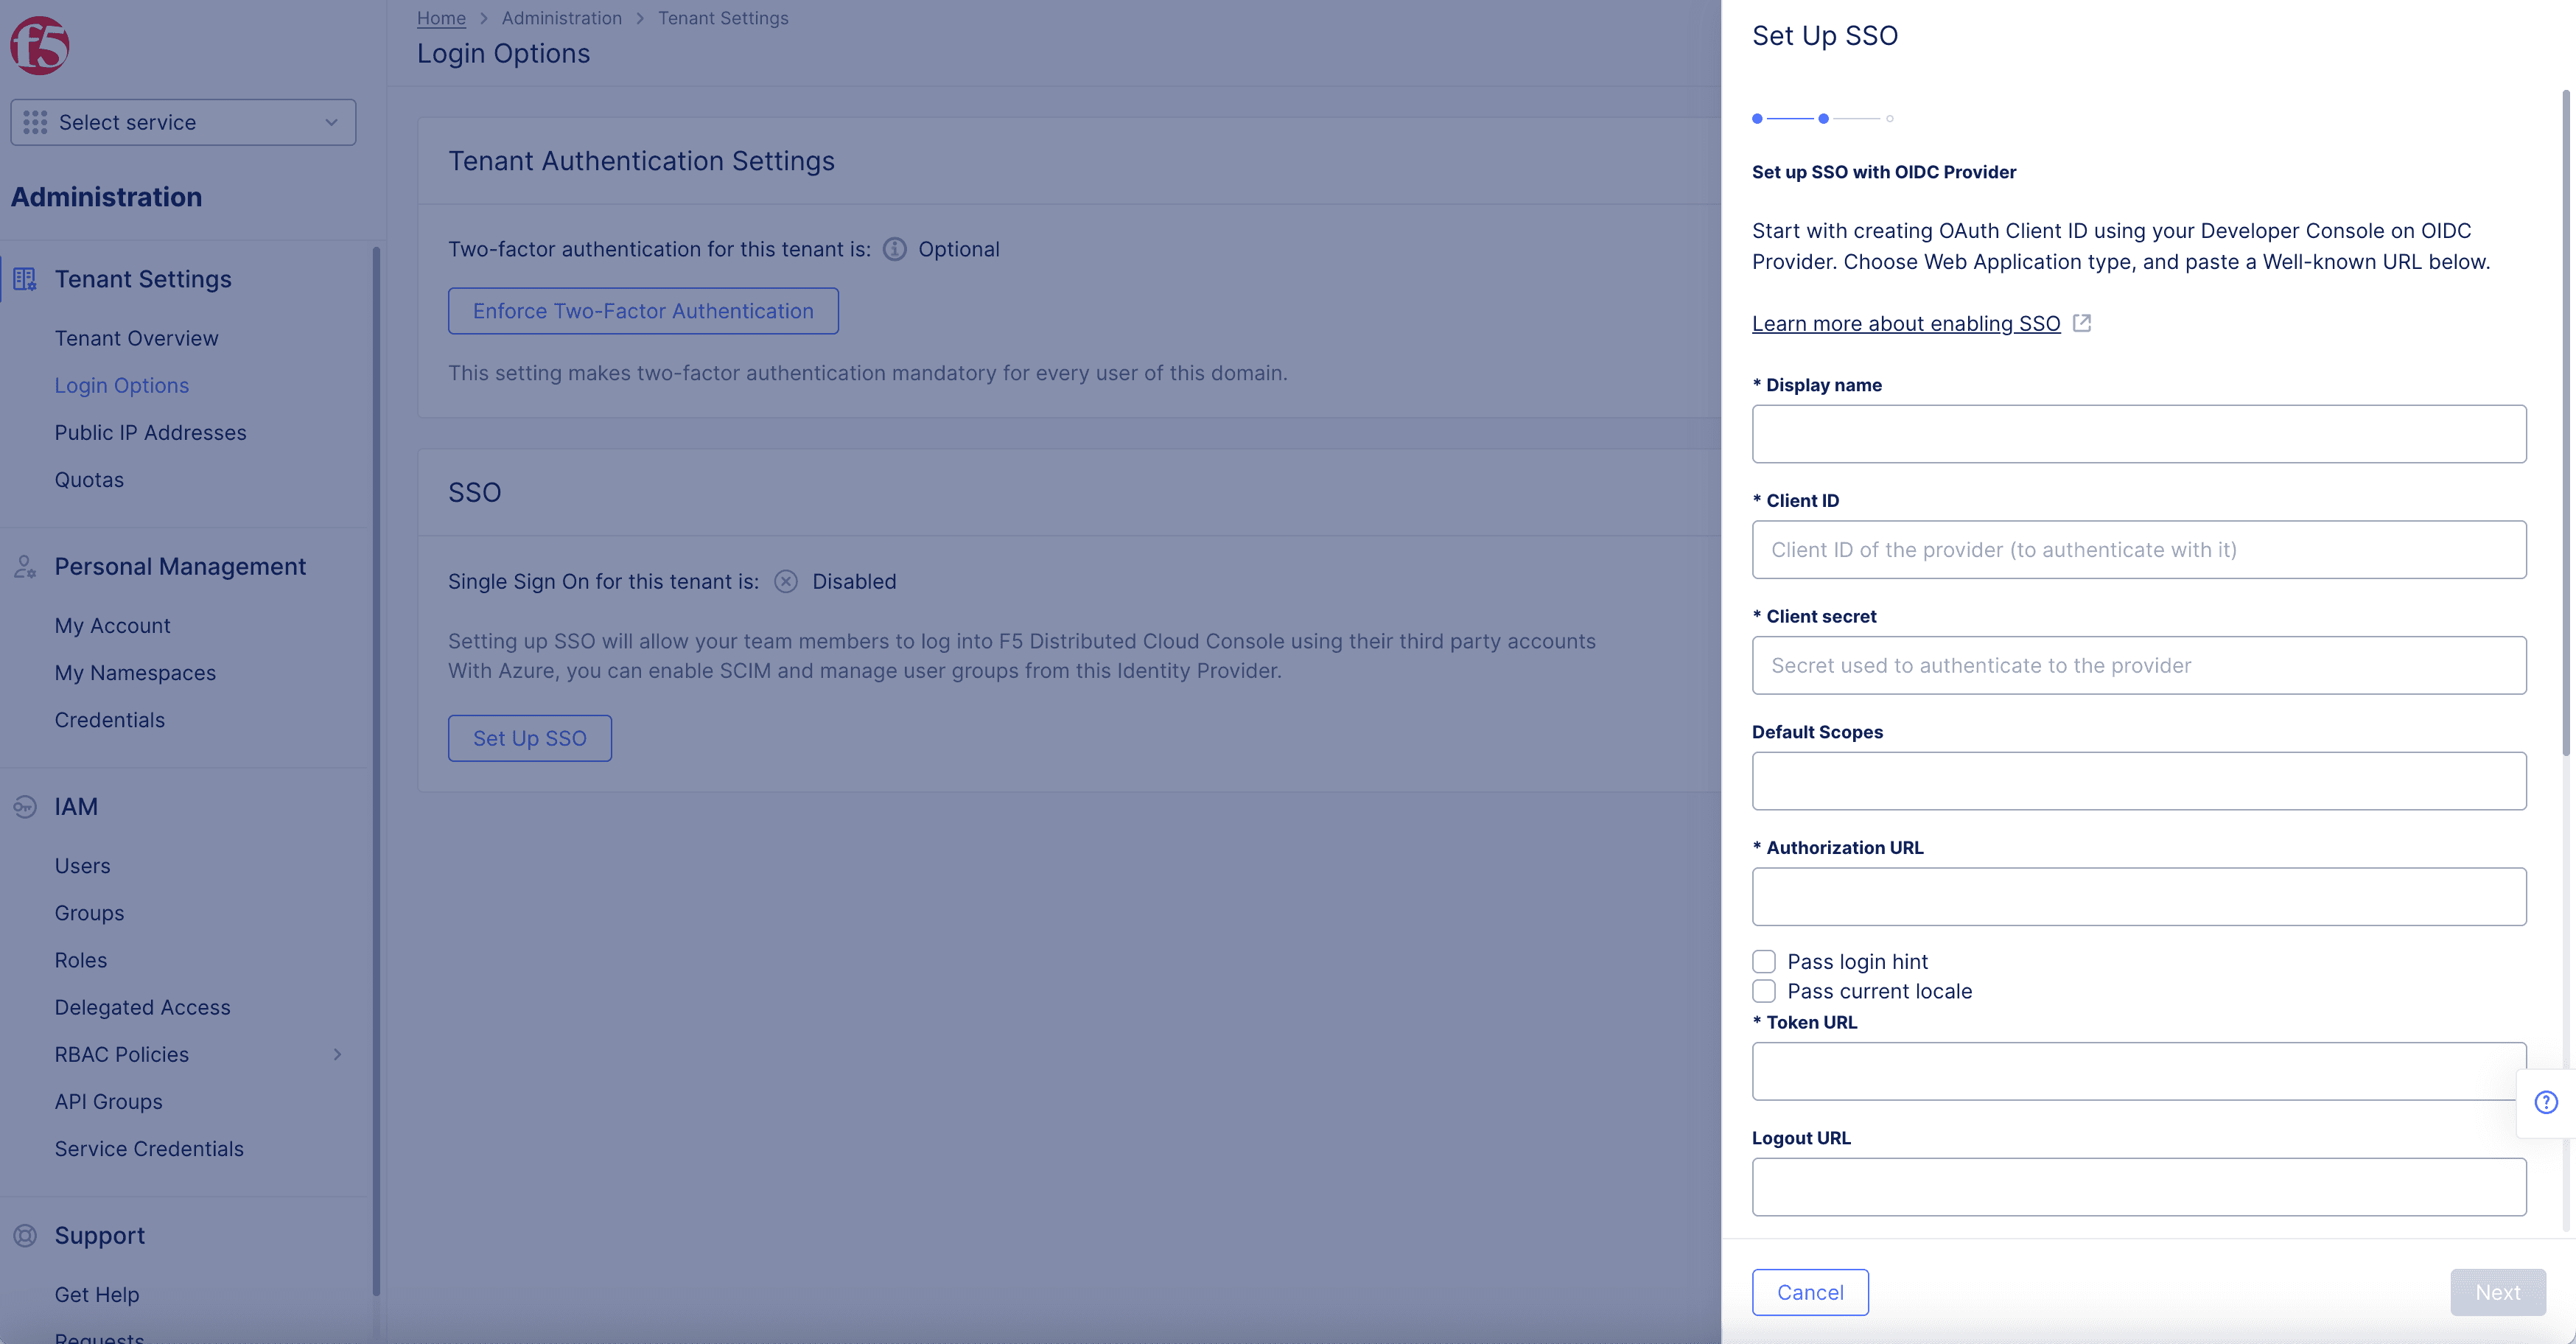Click the Tenant Settings section heading

click(x=143, y=279)
